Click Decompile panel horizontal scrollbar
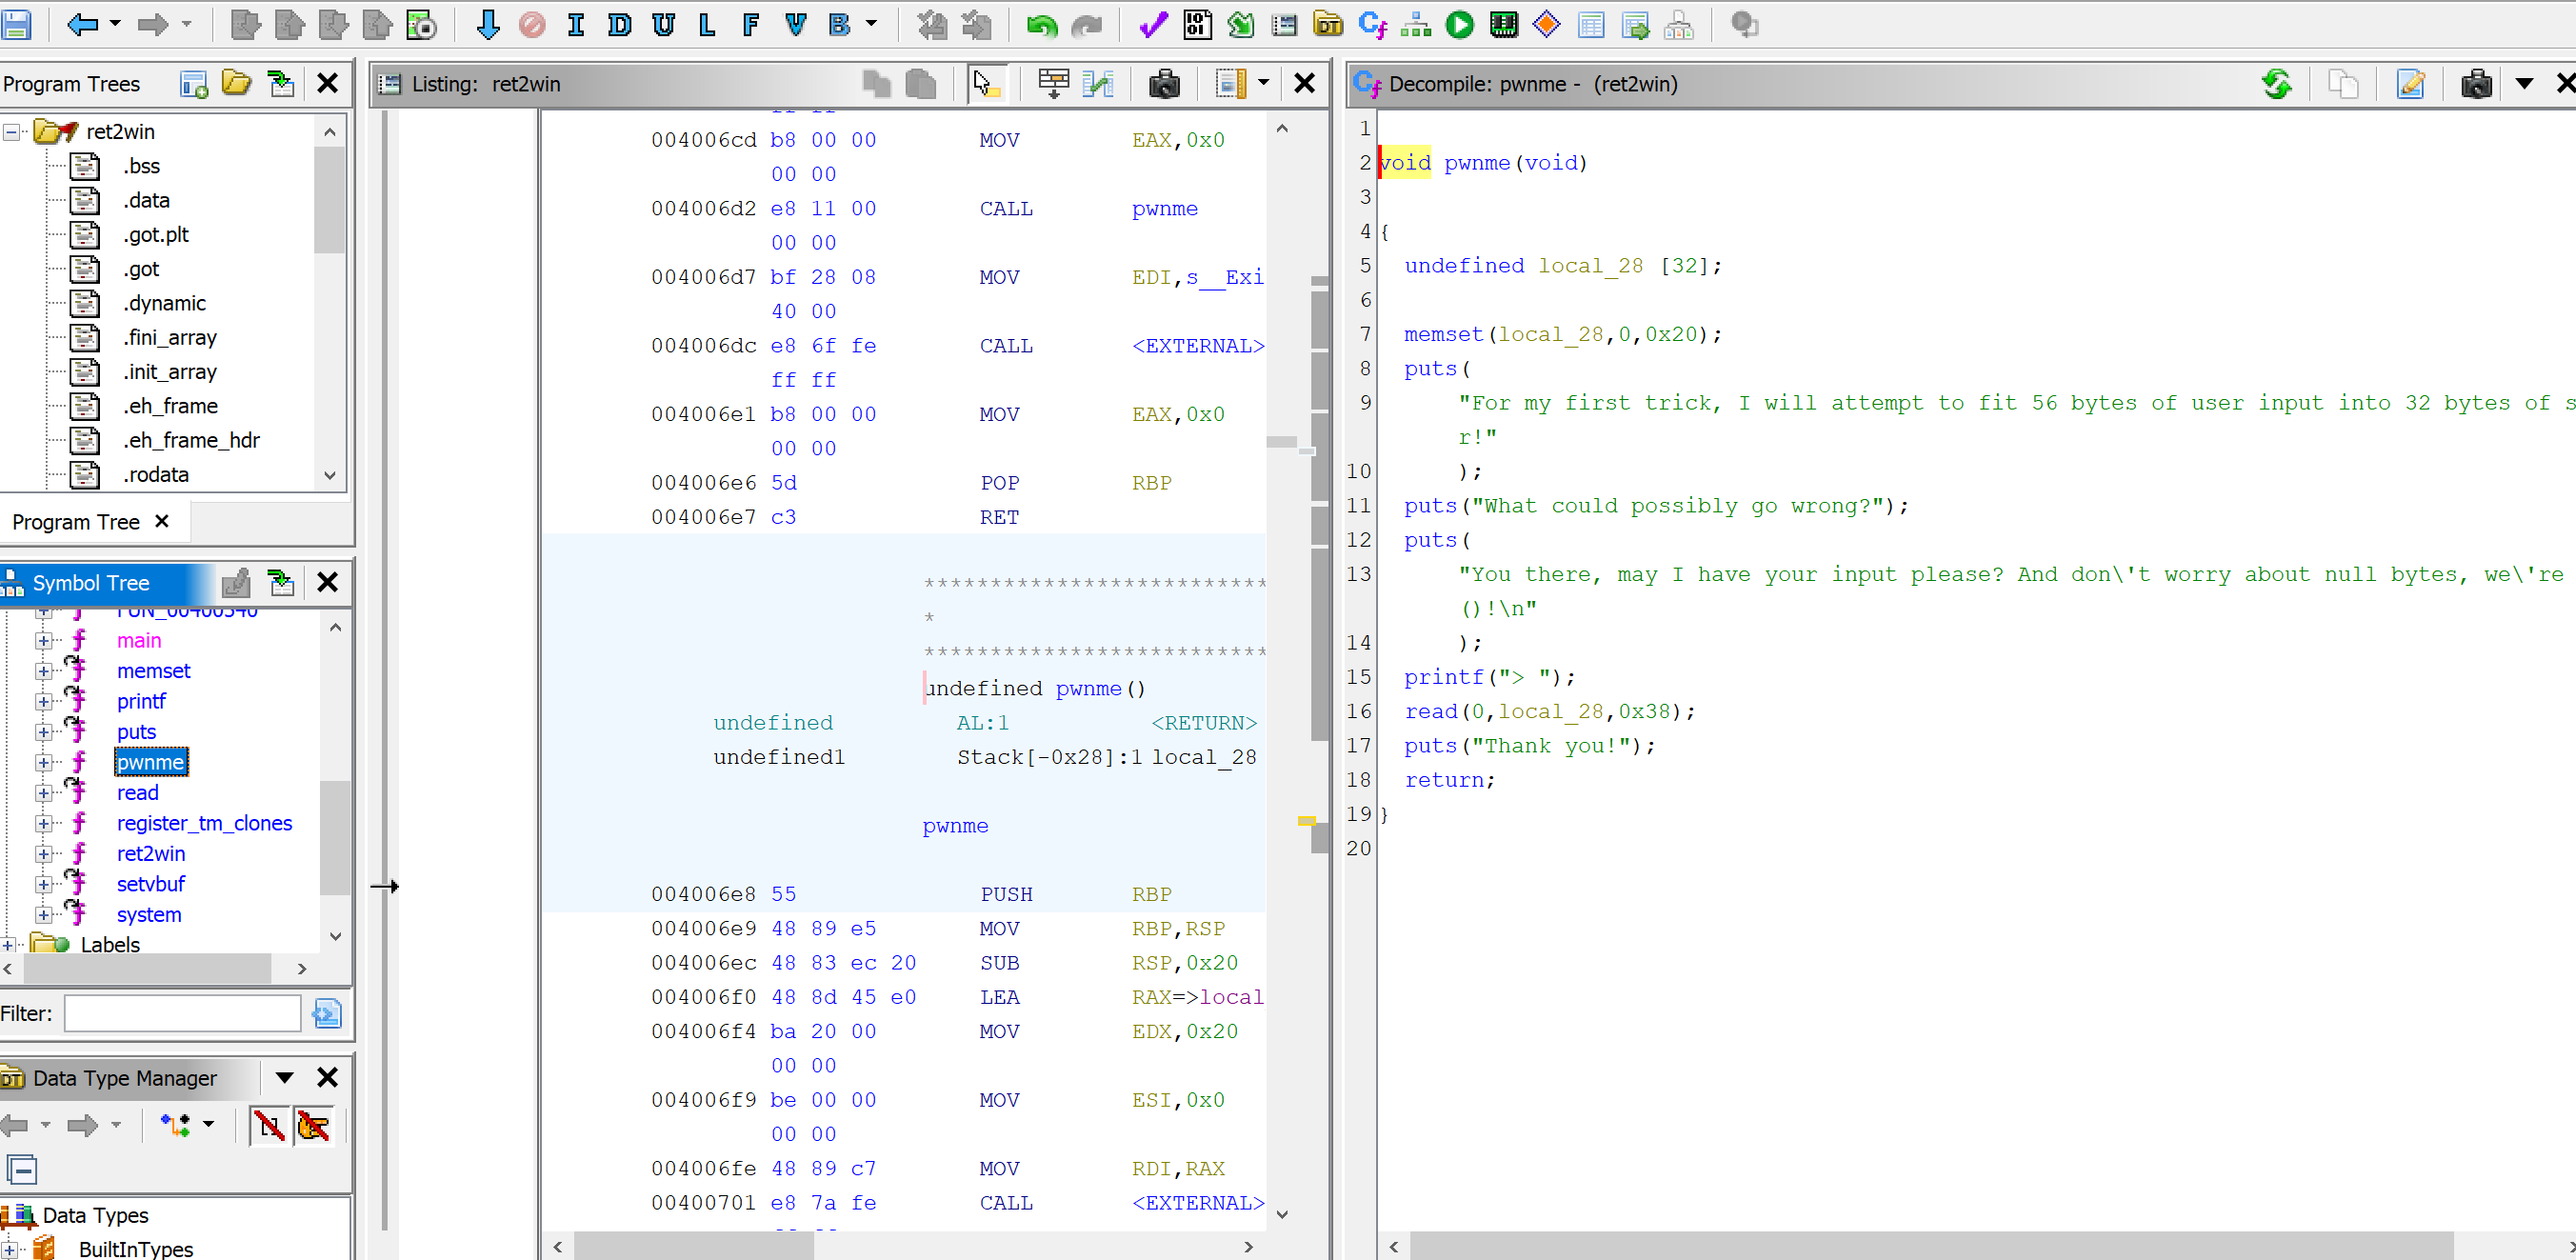This screenshot has width=2576, height=1260. (1930, 1247)
